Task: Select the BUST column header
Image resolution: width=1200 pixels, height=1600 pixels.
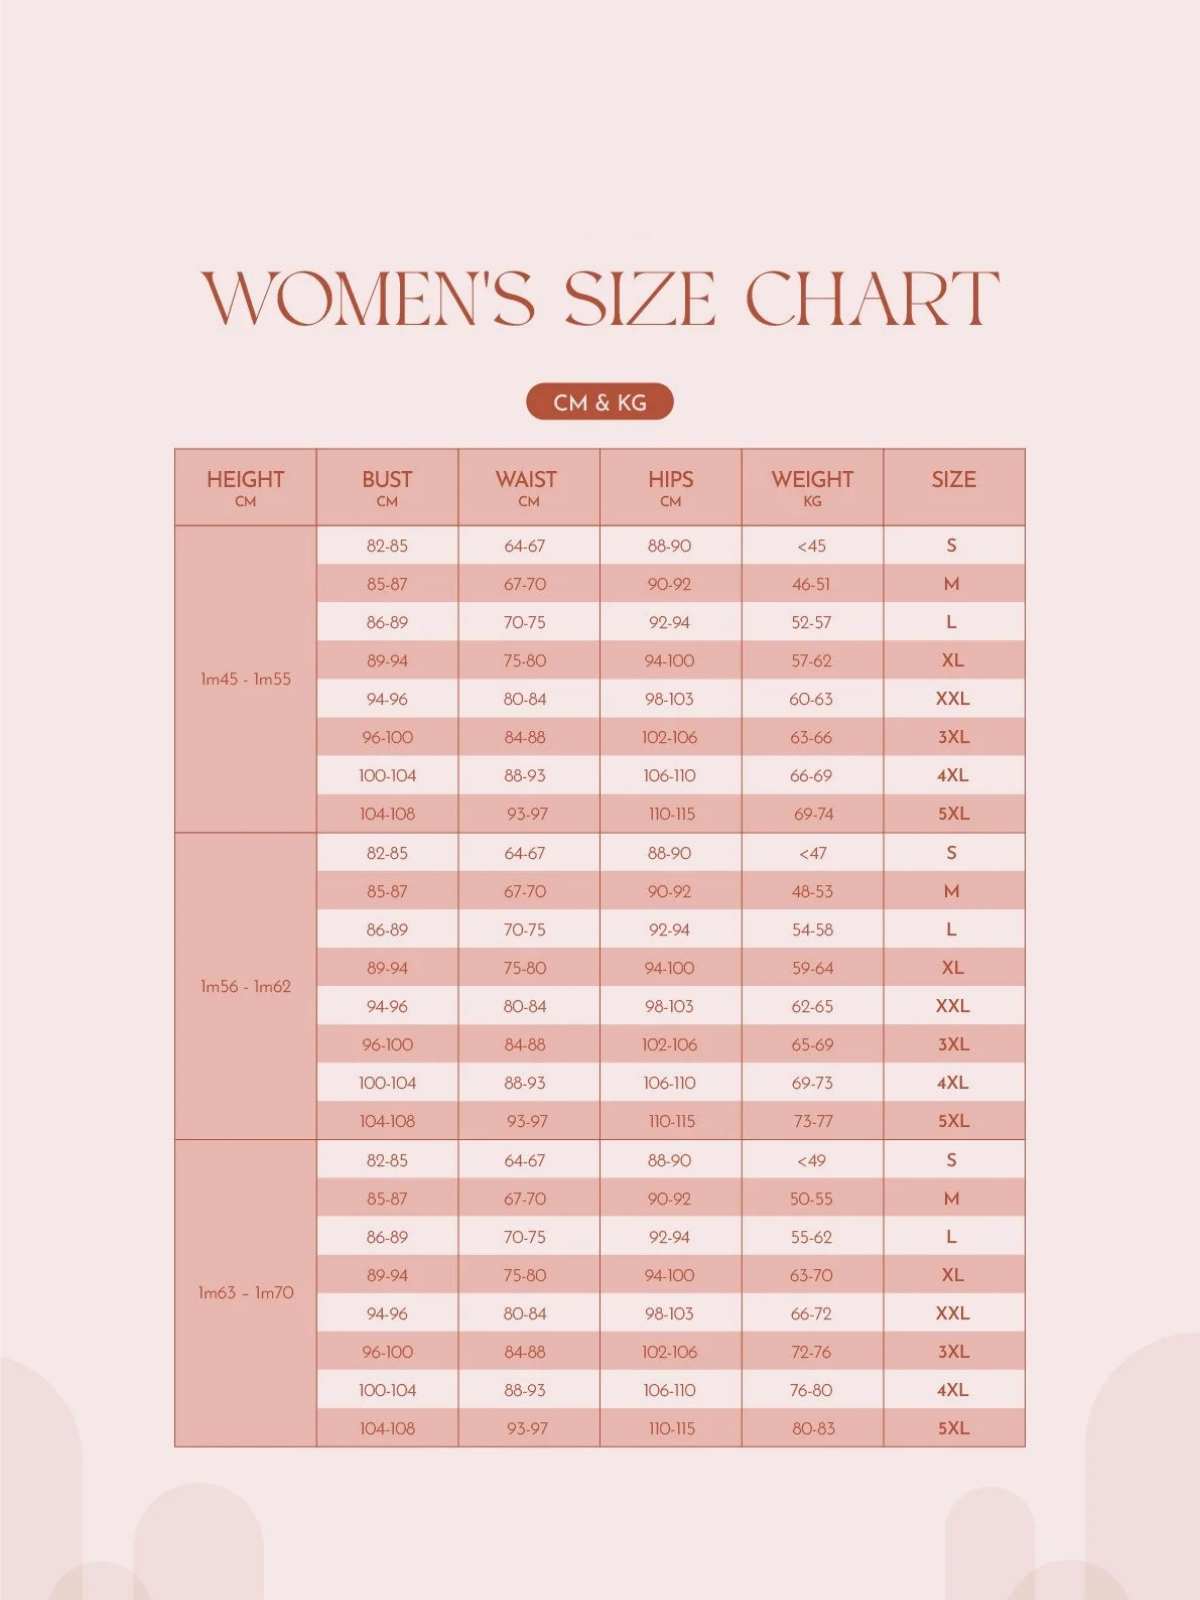Action: coord(387,487)
